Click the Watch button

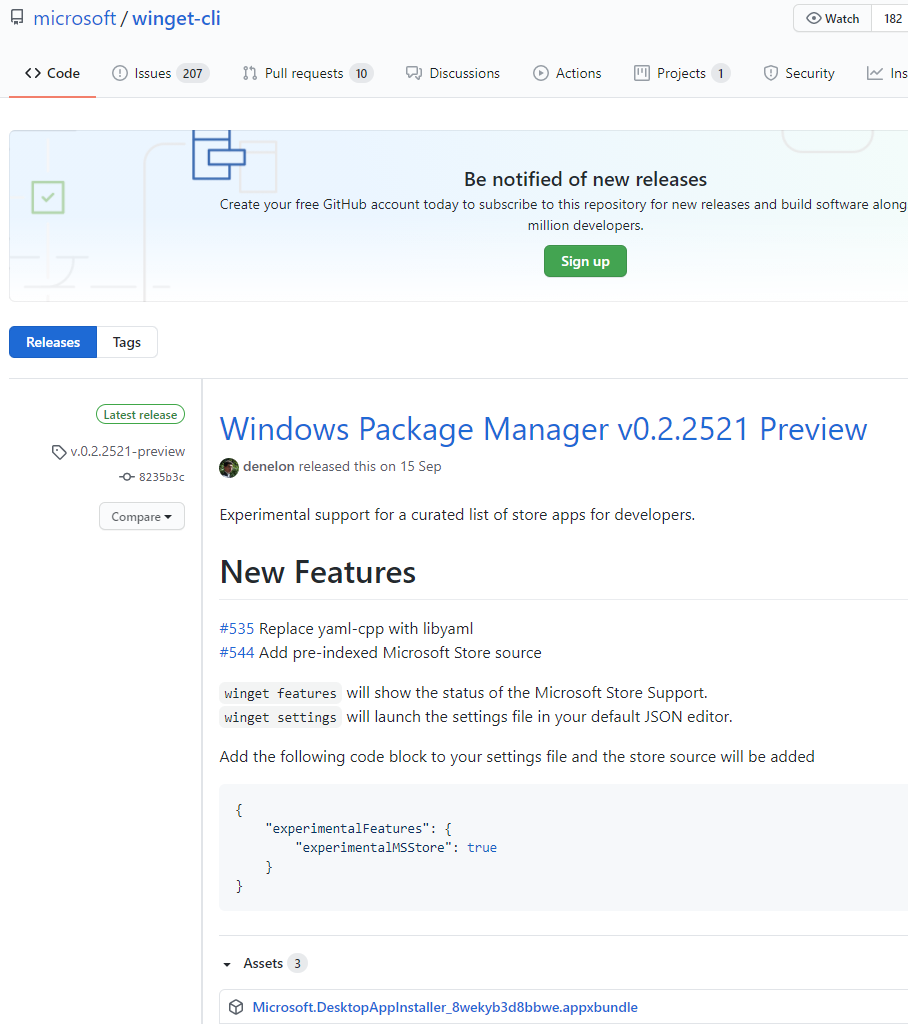[x=833, y=18]
